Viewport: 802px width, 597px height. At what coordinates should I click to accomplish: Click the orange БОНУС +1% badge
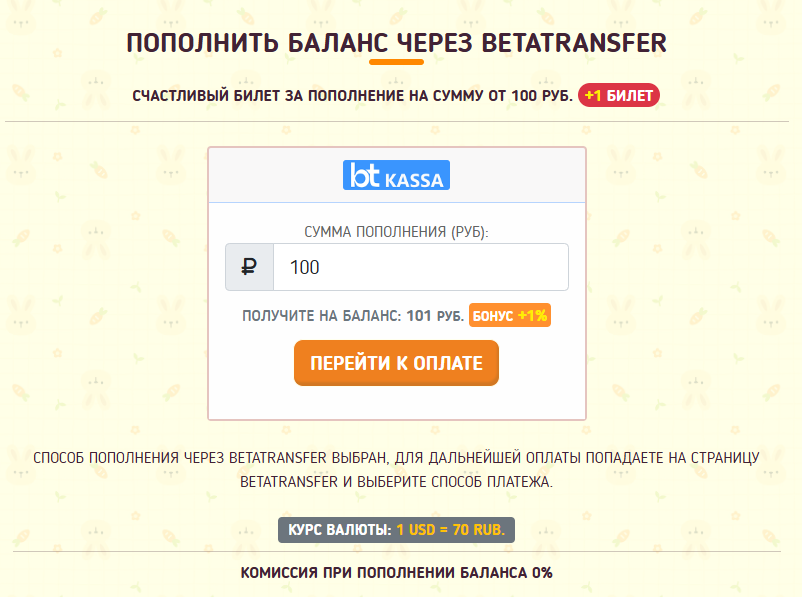coord(510,315)
